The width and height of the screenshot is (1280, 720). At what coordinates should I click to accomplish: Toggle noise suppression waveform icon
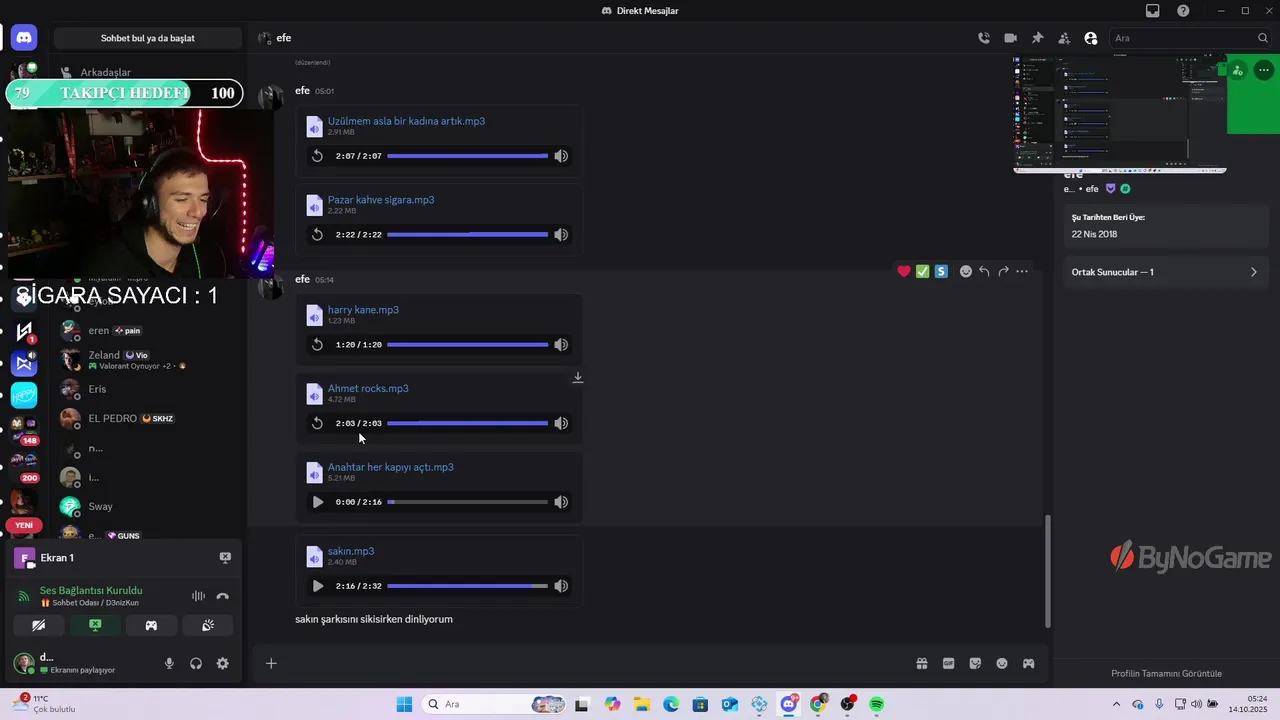coord(198,596)
